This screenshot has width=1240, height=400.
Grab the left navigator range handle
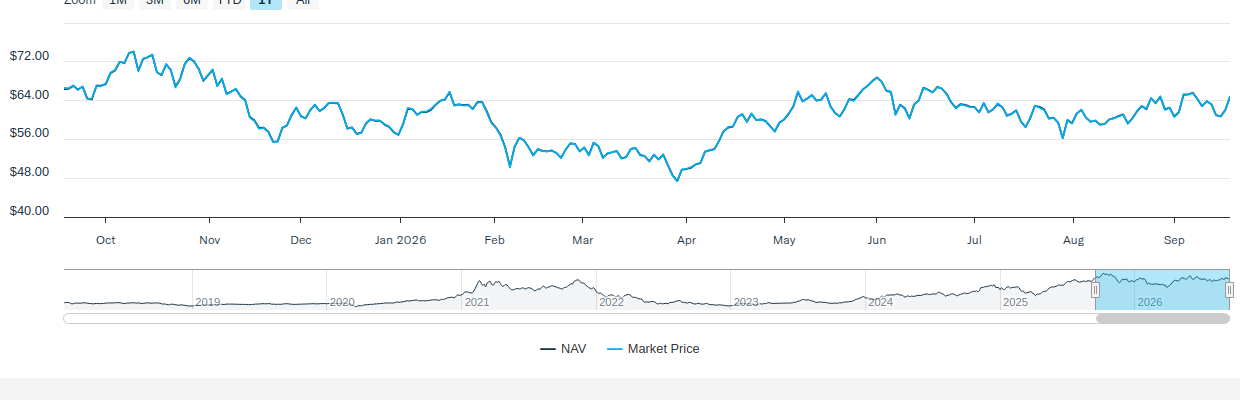[1095, 290]
